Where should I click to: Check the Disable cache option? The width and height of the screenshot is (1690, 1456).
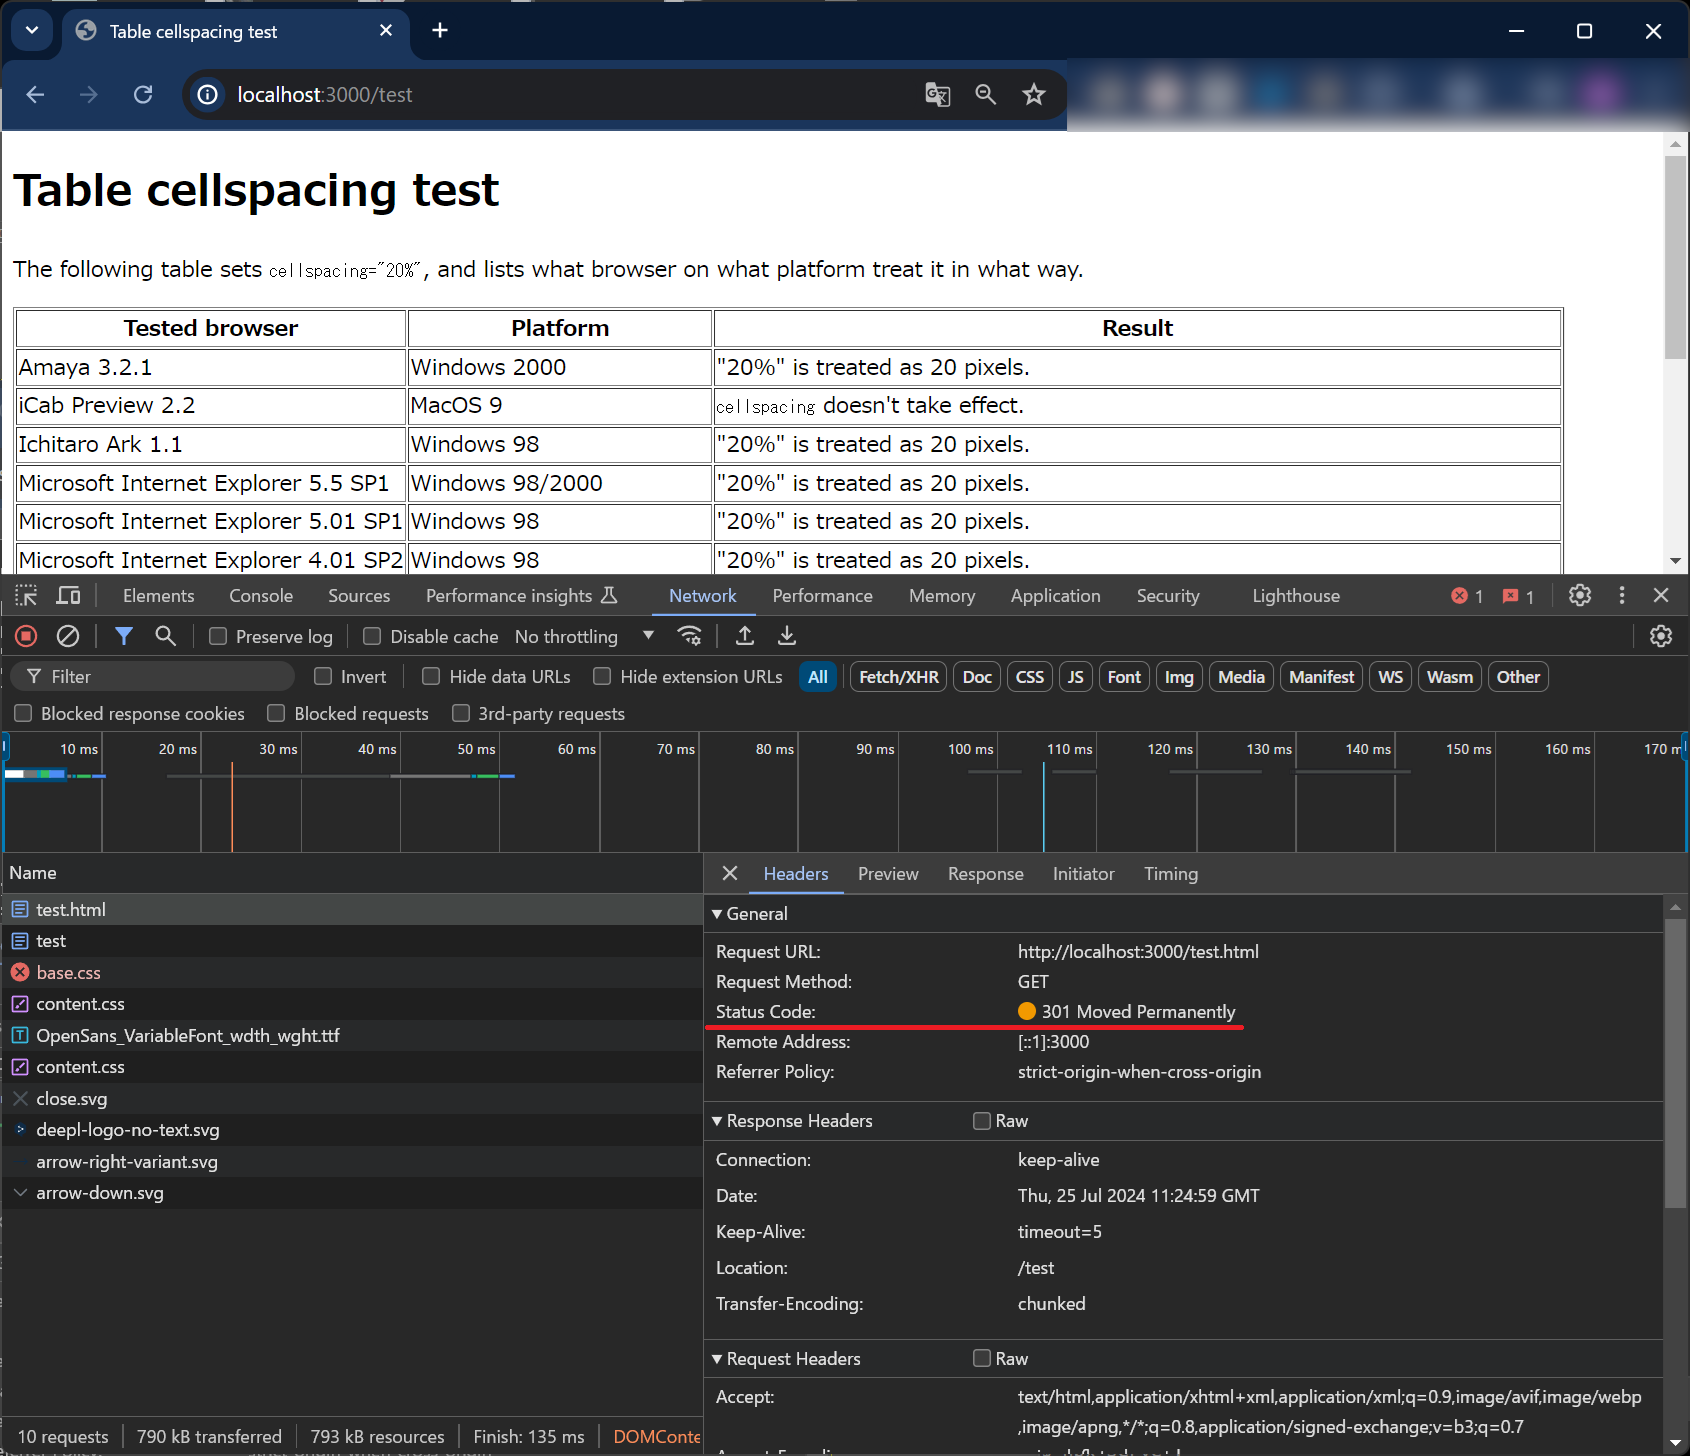pos(372,637)
